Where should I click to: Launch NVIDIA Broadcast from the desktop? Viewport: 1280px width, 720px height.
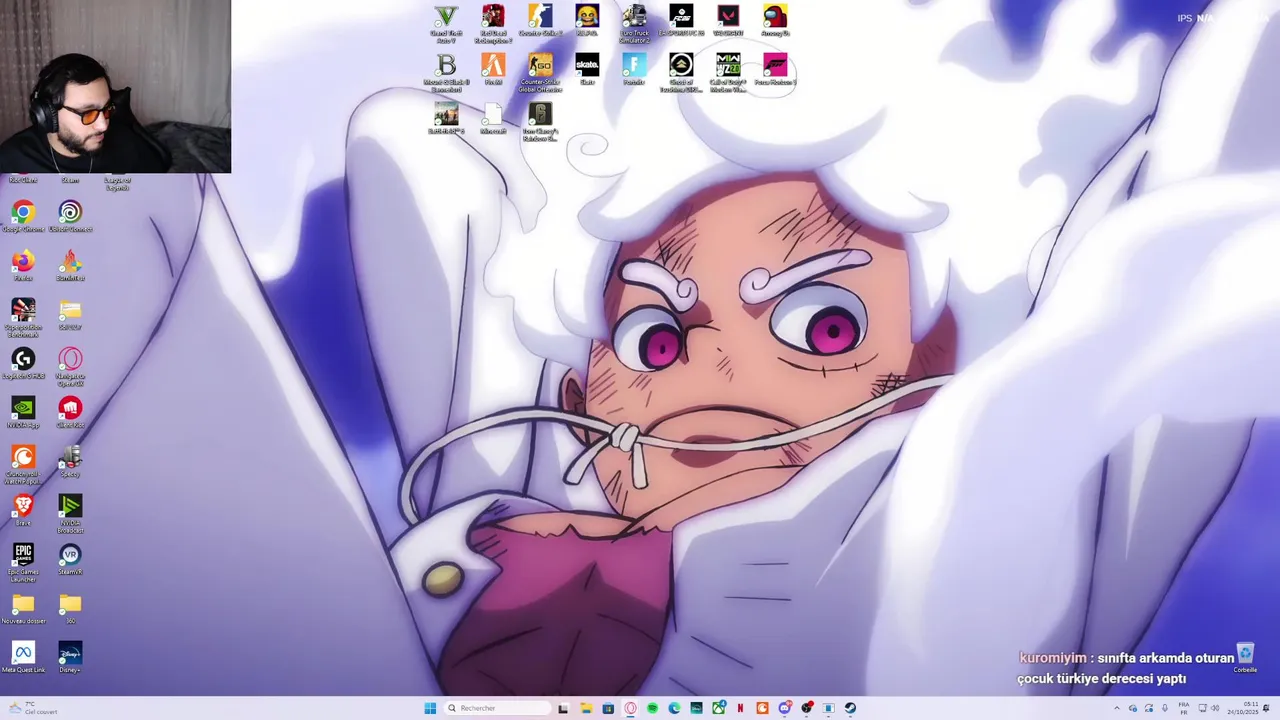pos(70,513)
